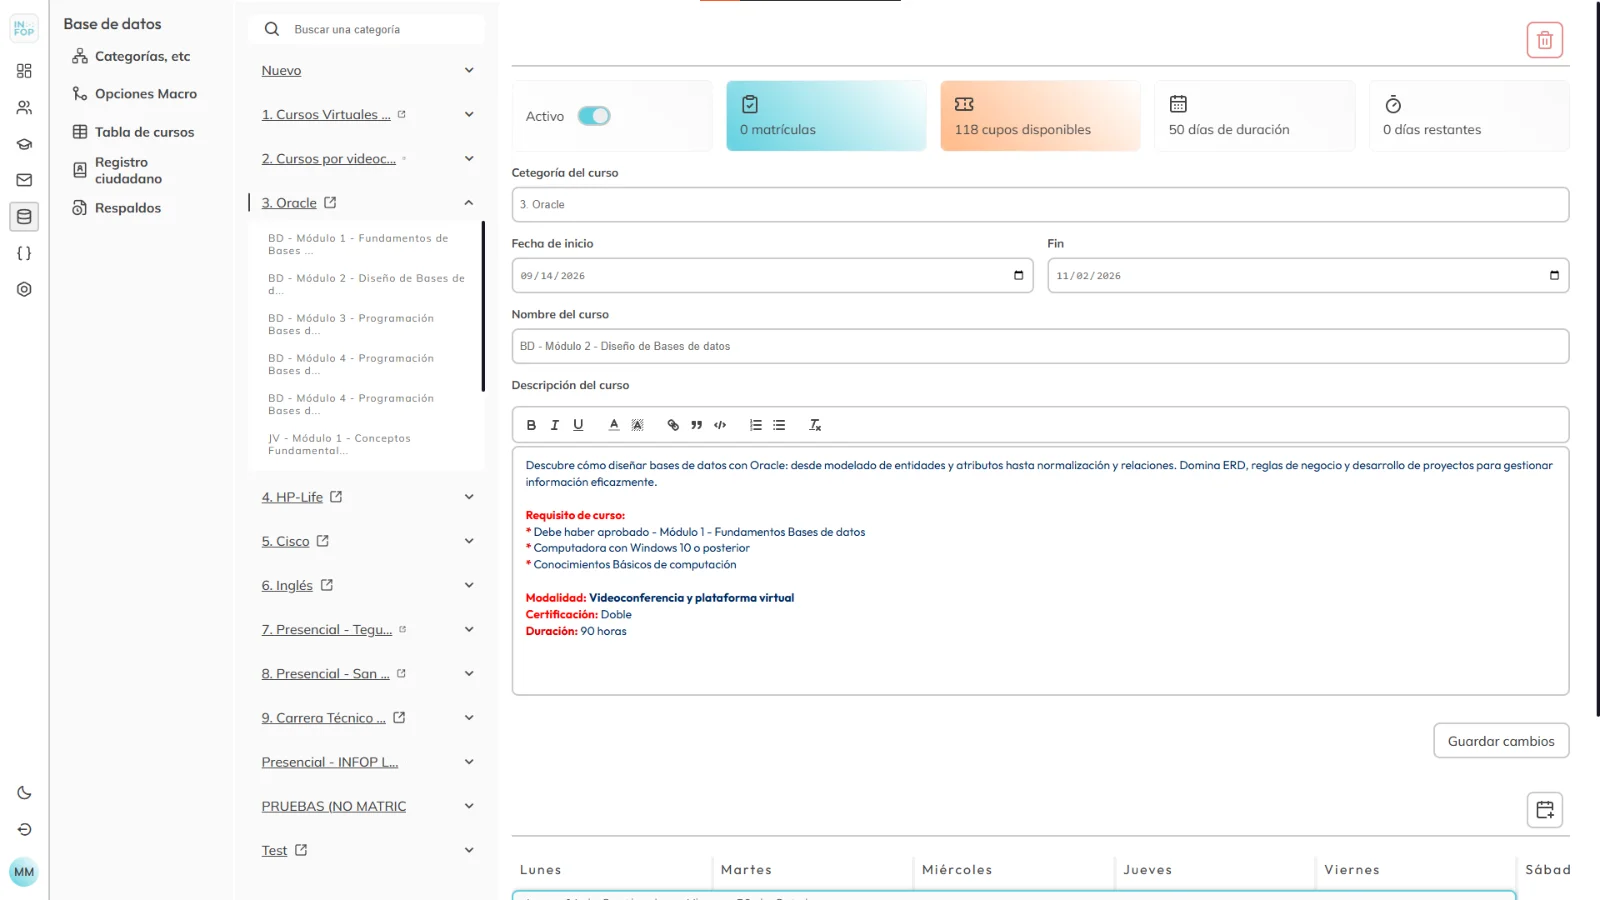Open the dashboard grid icon in the left rail

pos(24,71)
